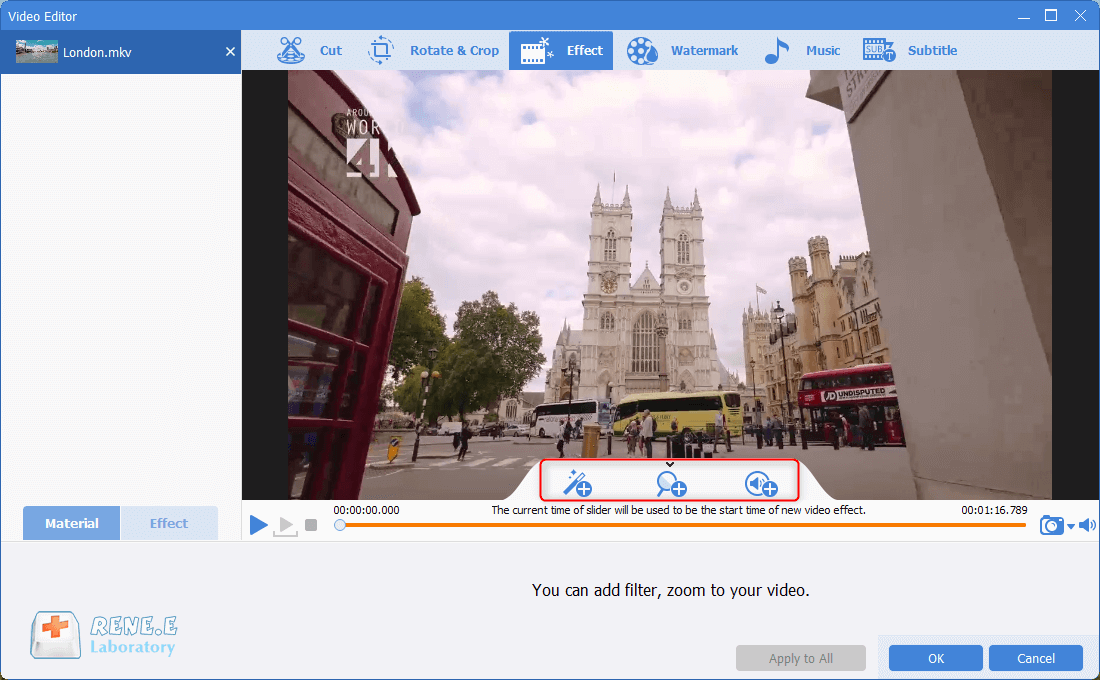Open the Cut tab

tap(309, 51)
